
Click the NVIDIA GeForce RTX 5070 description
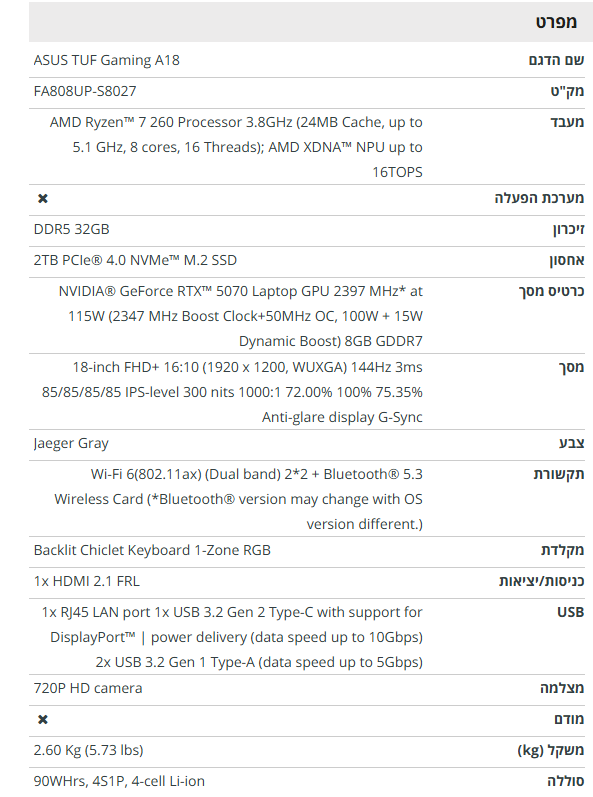tap(240, 316)
